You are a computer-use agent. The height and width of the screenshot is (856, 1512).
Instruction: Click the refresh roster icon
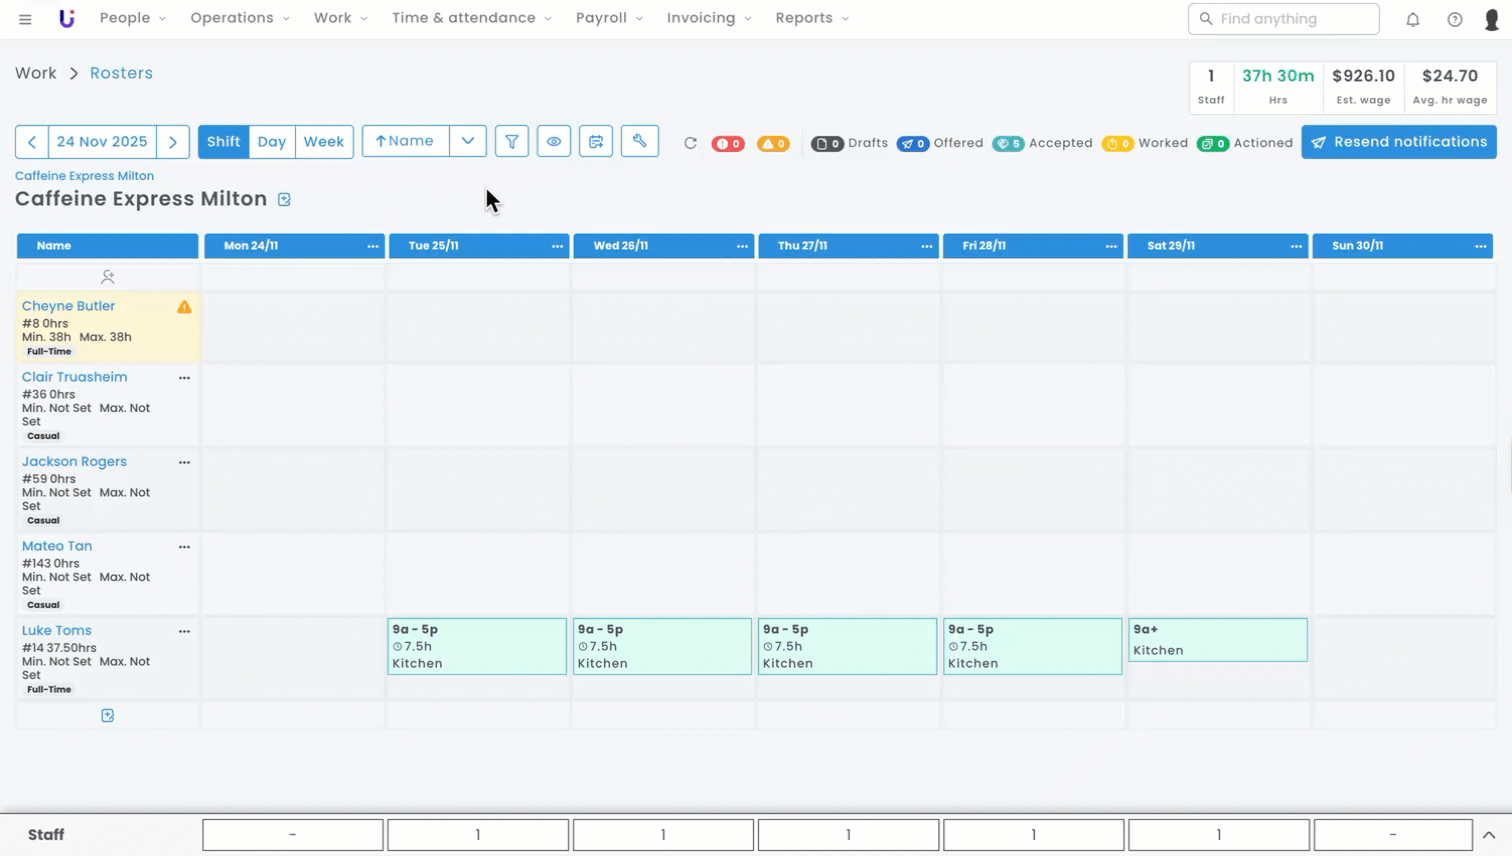[x=690, y=143]
